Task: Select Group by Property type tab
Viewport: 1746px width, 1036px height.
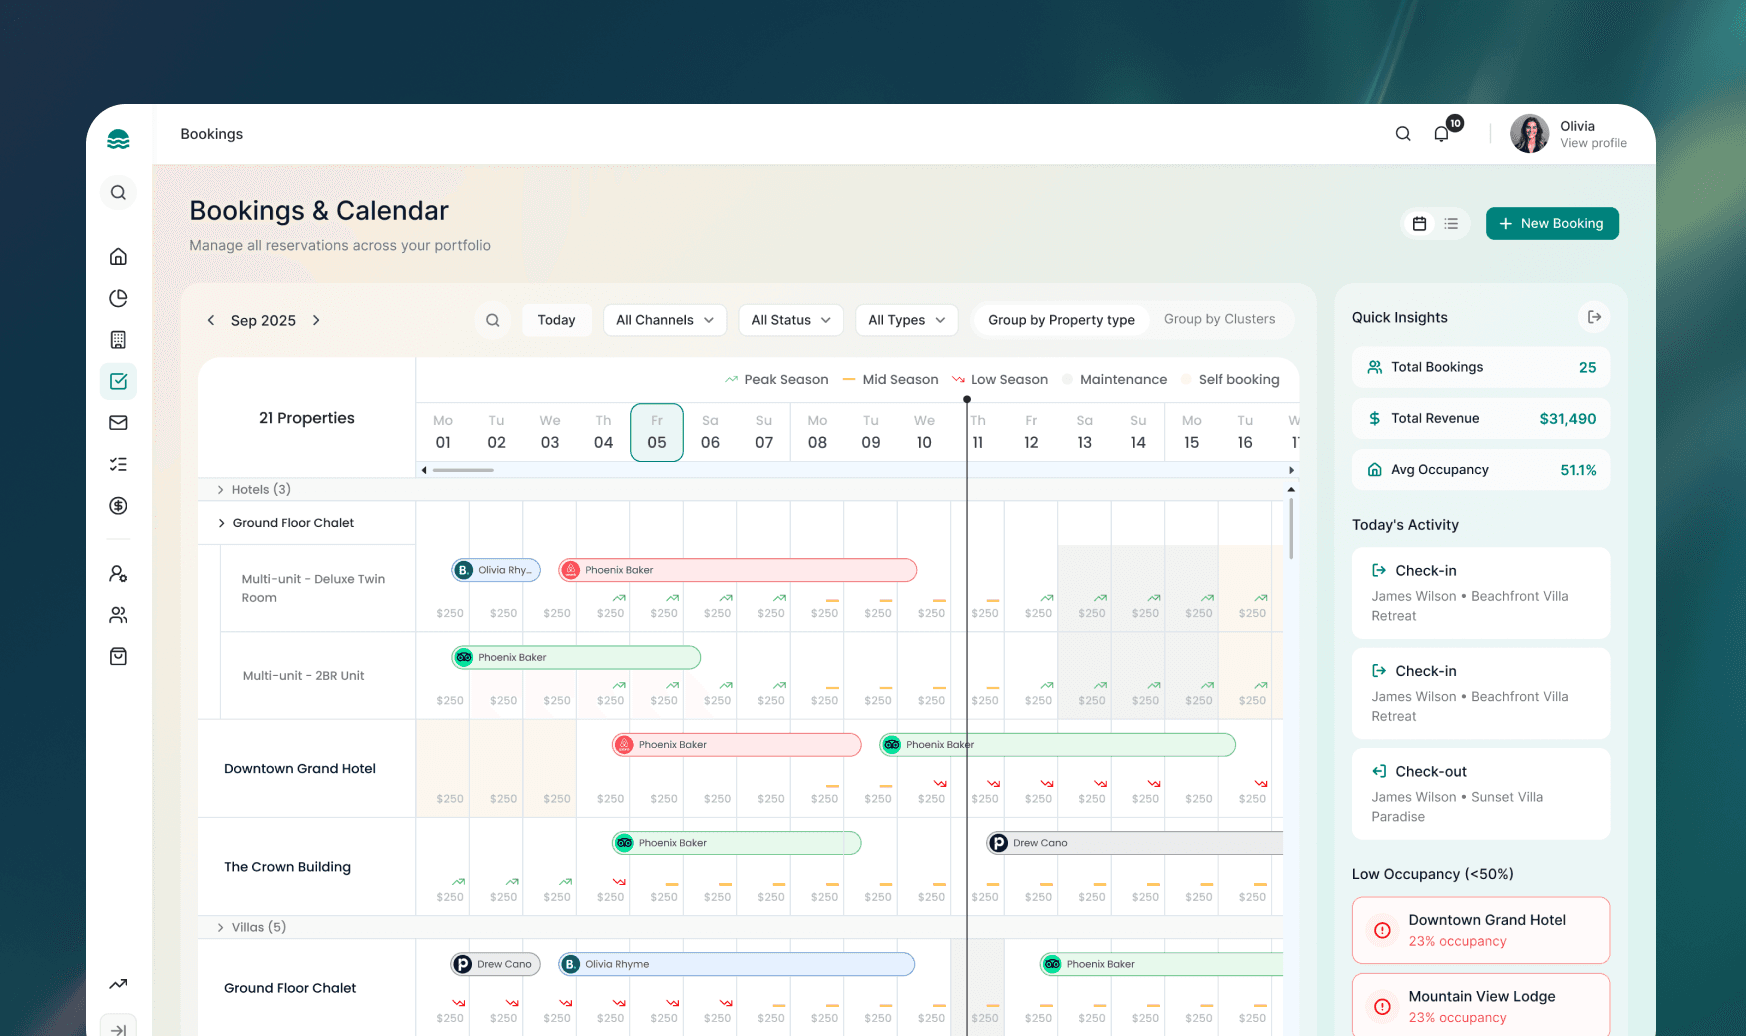Action: click(x=1061, y=320)
